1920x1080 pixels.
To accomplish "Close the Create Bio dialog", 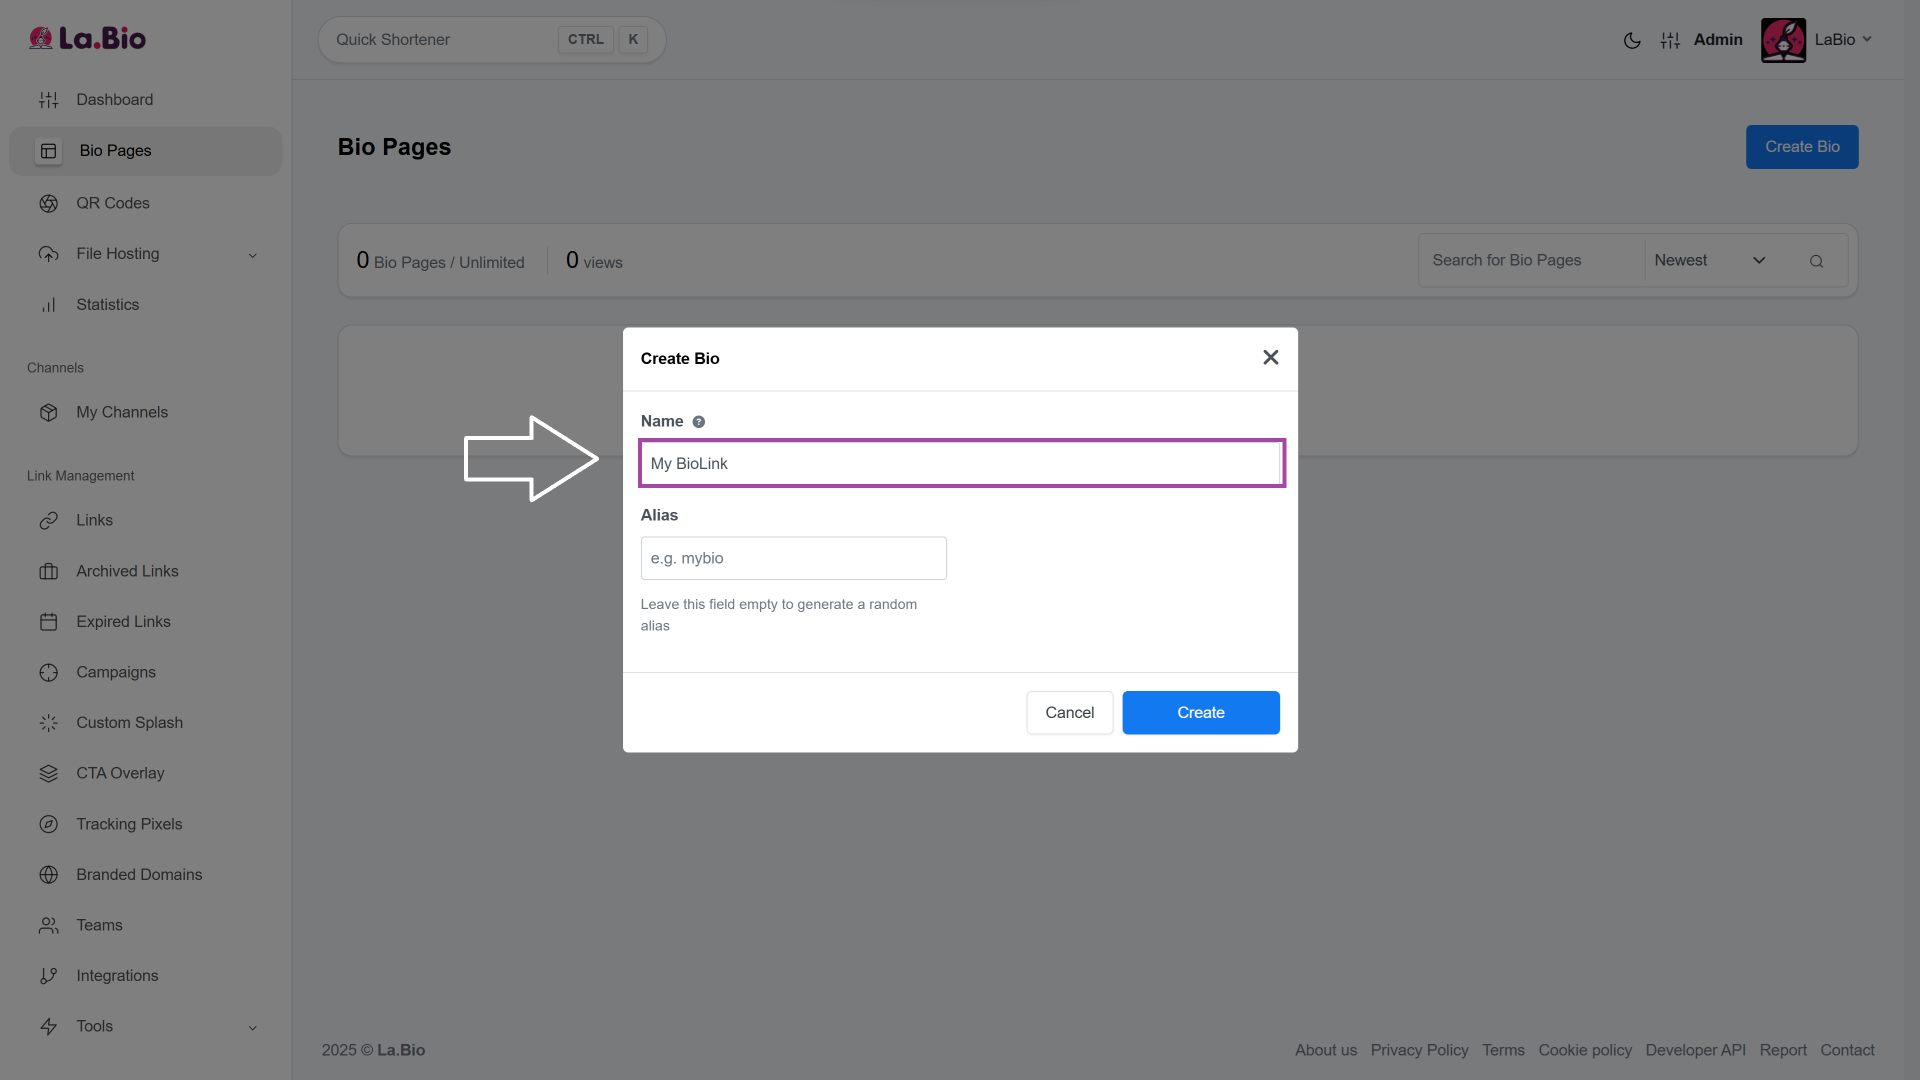I will click(x=1270, y=358).
